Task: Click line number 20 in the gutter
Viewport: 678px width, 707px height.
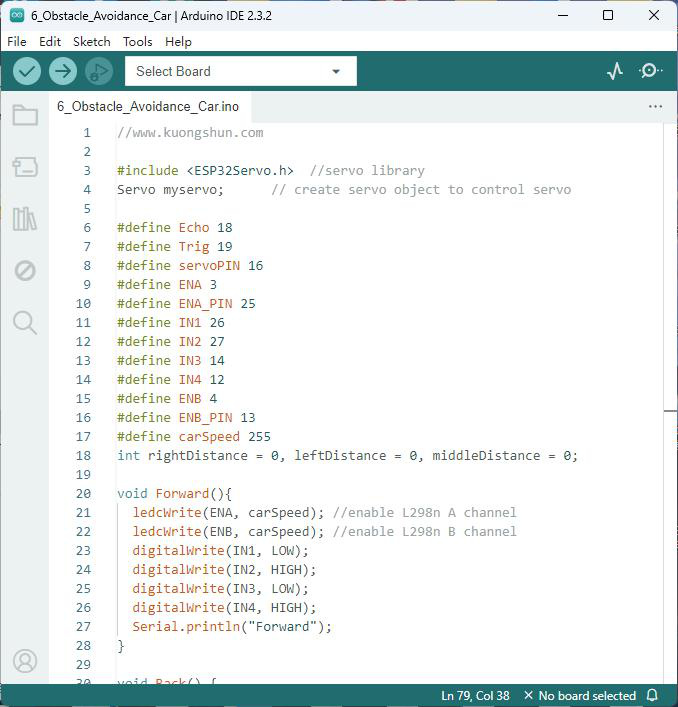Action: [x=83, y=493]
